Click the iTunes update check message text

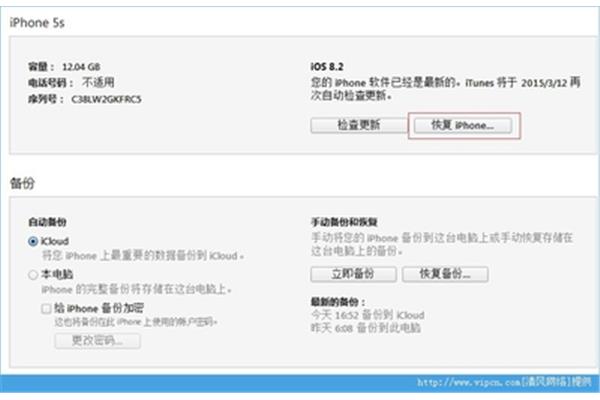[445, 89]
